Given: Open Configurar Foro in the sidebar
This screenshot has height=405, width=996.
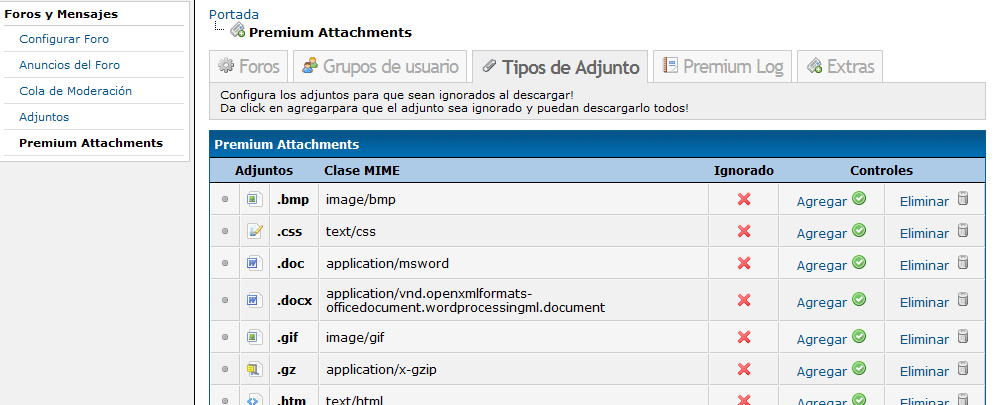Looking at the screenshot, I should tap(64, 39).
